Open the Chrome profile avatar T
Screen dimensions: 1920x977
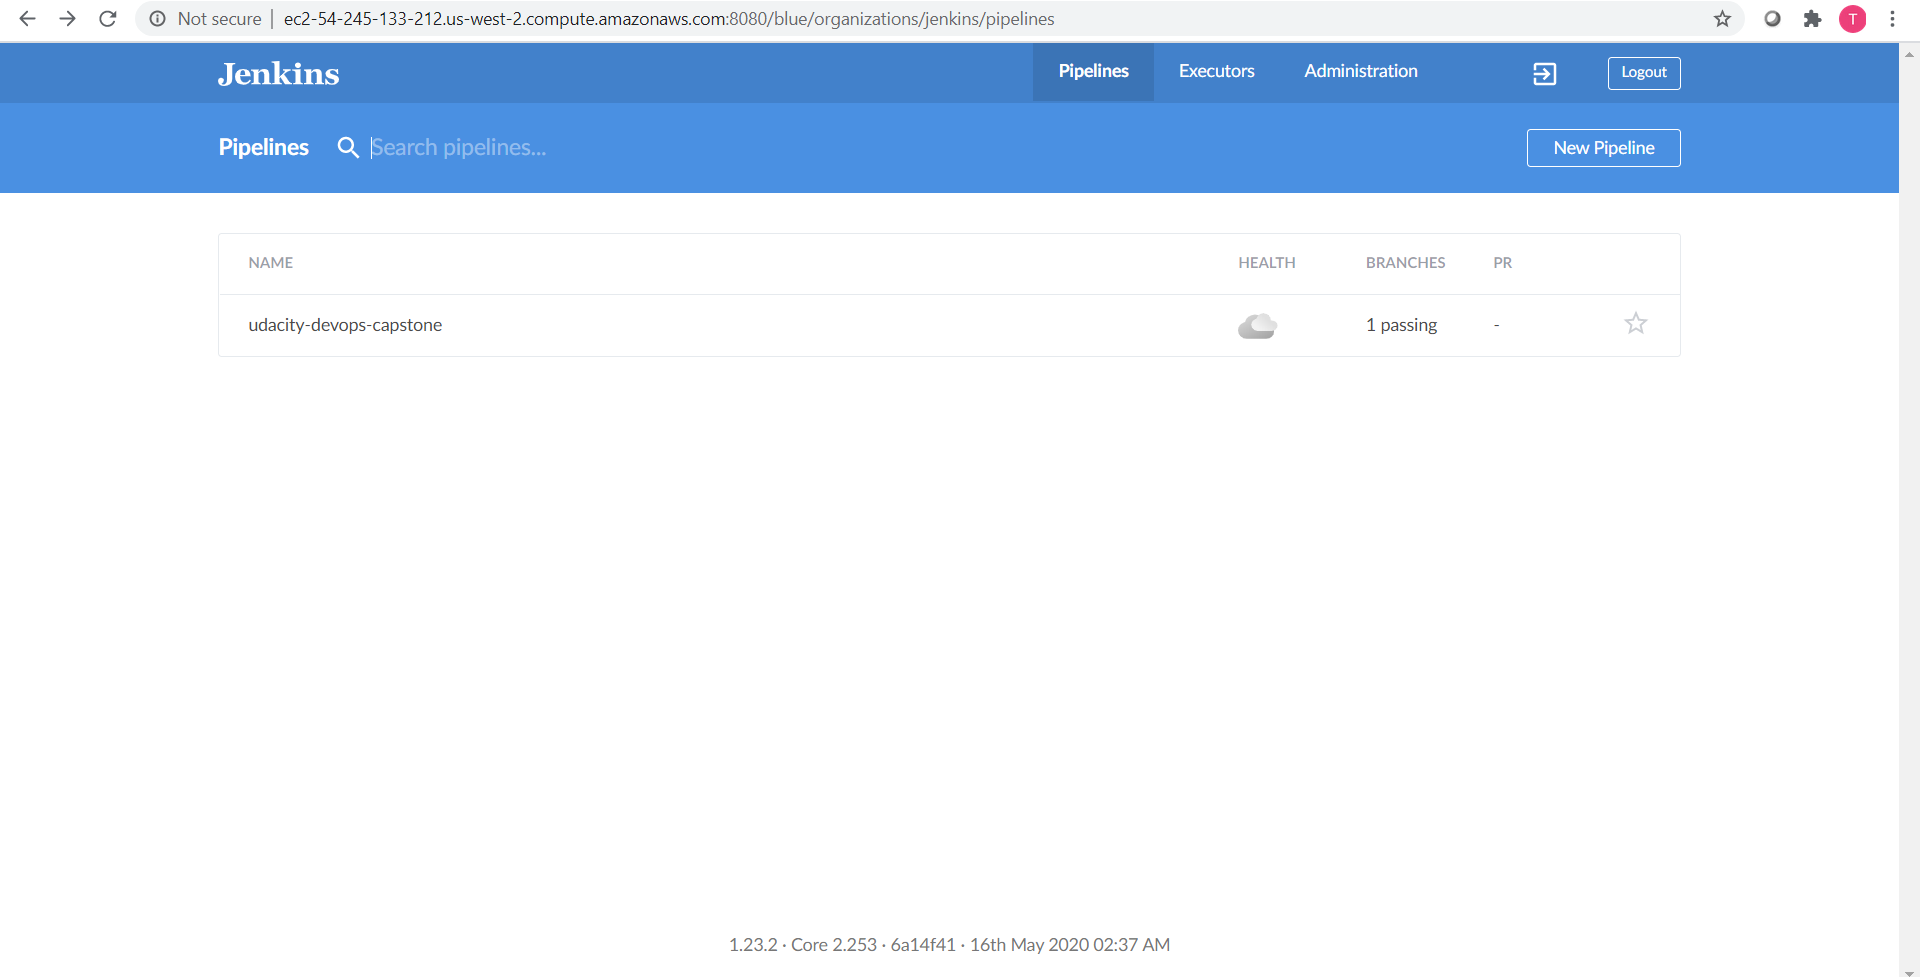click(x=1852, y=19)
